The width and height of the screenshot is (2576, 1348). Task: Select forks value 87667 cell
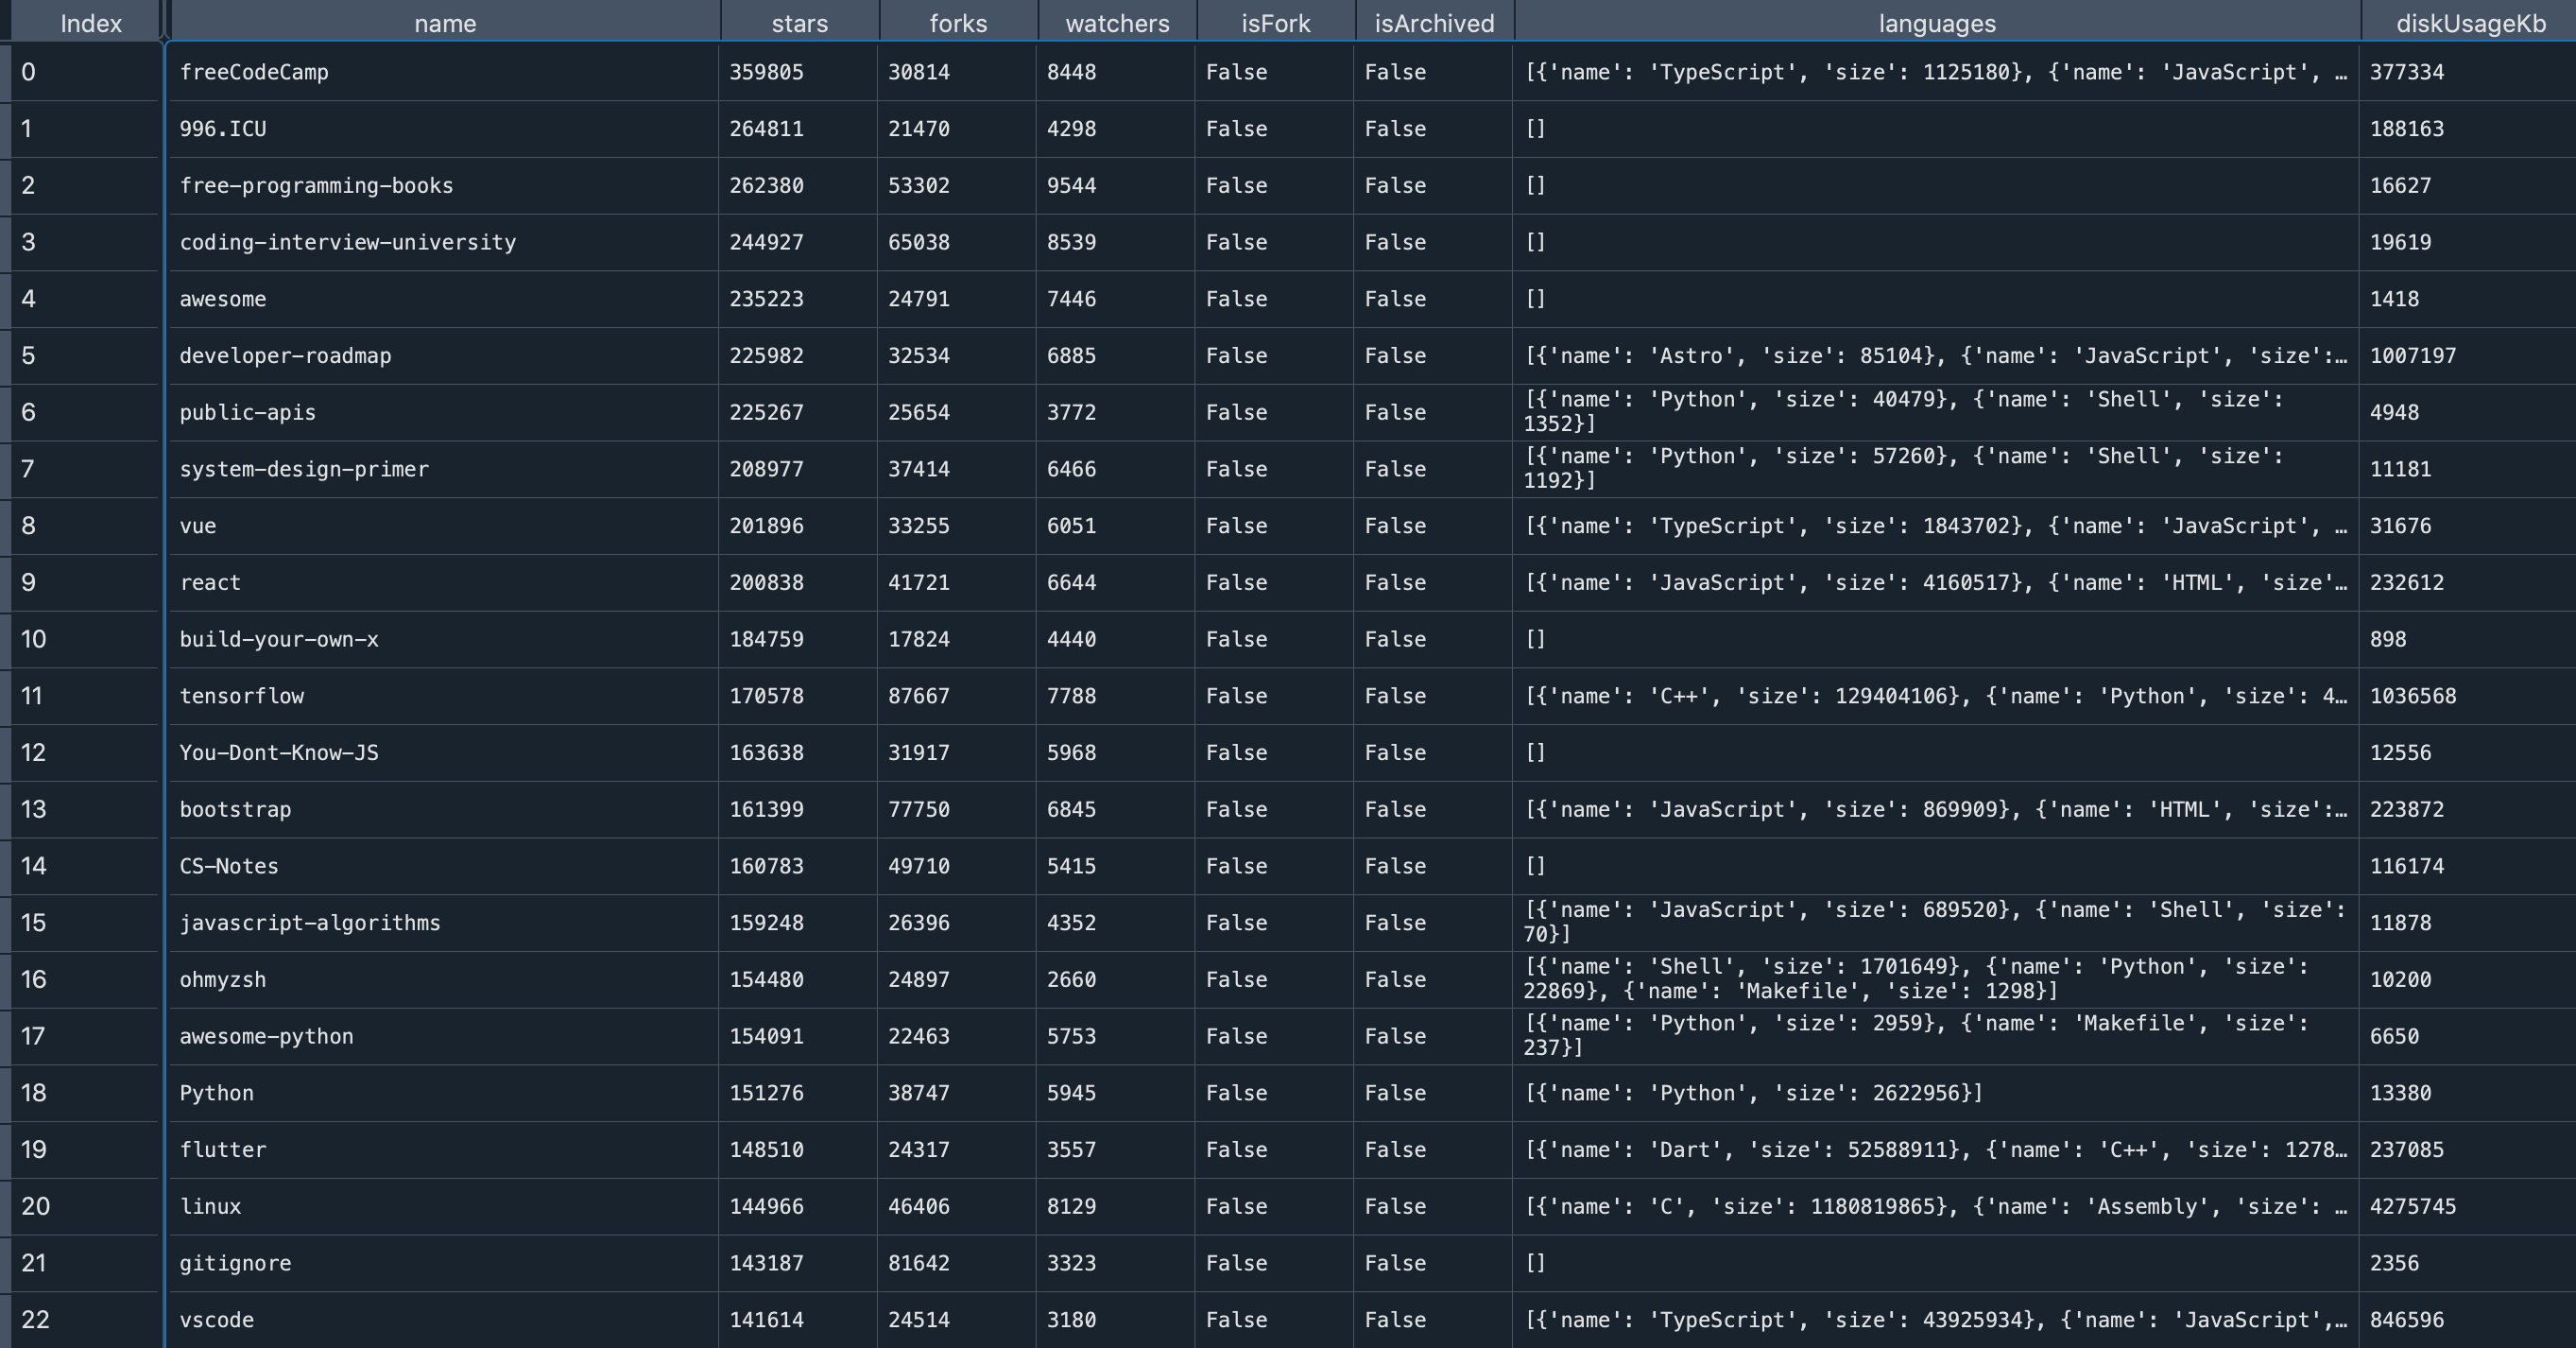click(x=918, y=696)
